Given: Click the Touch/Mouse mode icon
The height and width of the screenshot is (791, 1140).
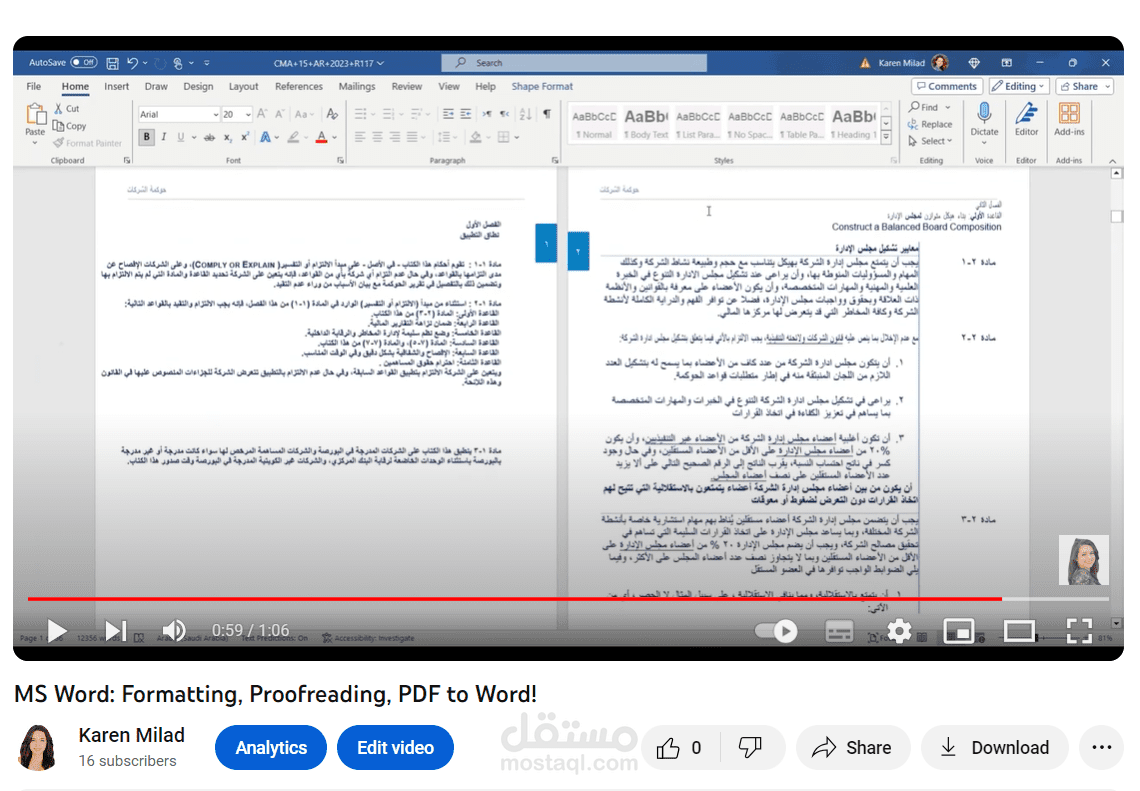Looking at the screenshot, I should (178, 63).
